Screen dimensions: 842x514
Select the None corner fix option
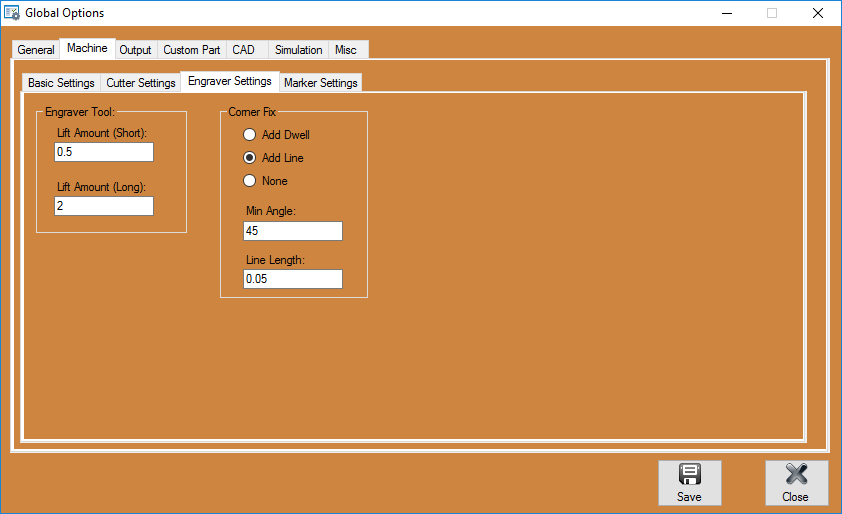click(250, 181)
